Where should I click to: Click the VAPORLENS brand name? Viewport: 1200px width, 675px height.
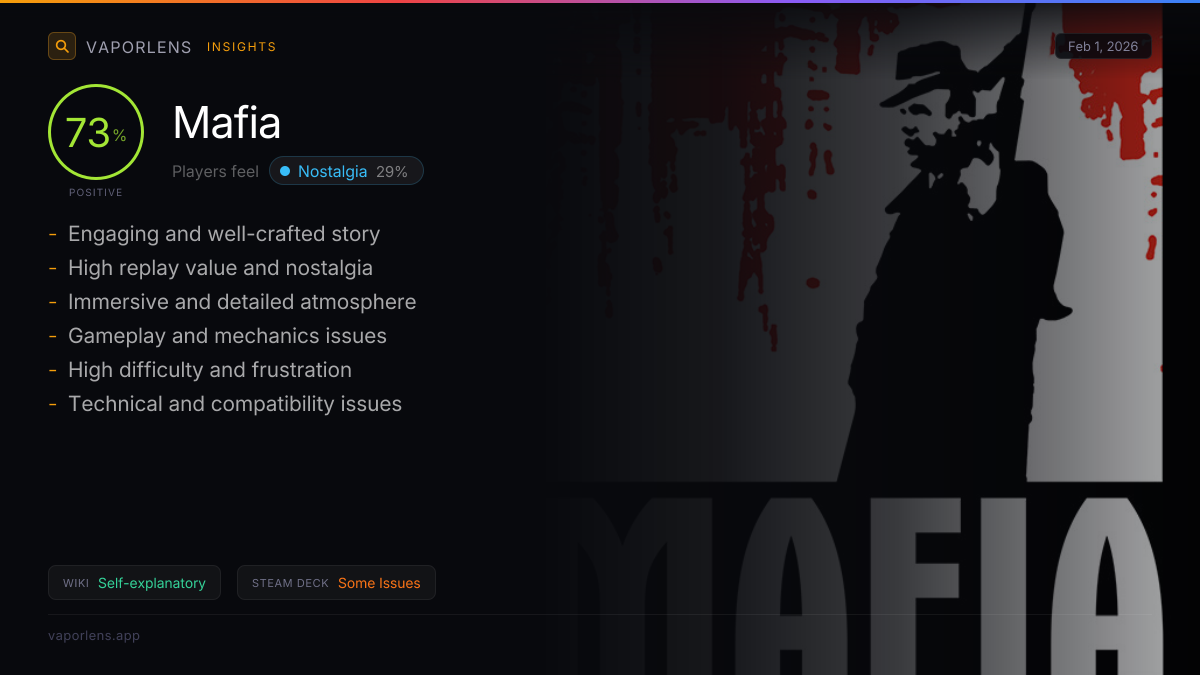(139, 47)
